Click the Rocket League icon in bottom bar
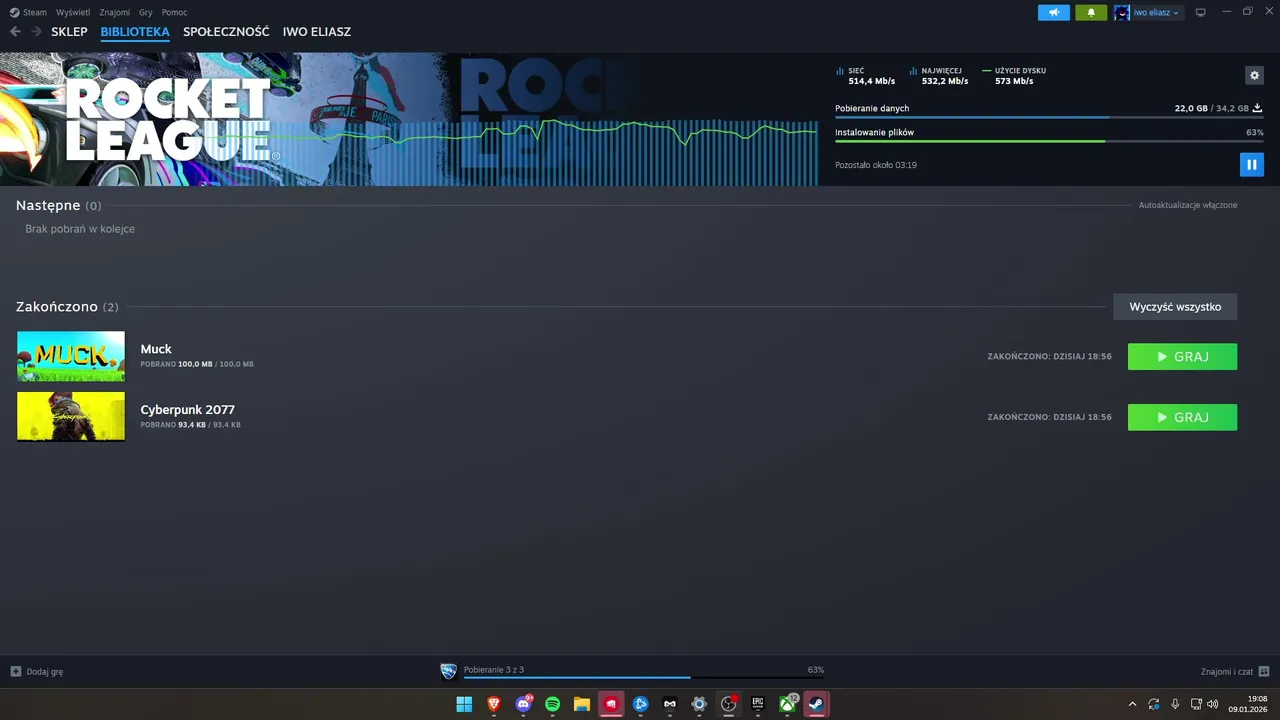 (x=448, y=671)
